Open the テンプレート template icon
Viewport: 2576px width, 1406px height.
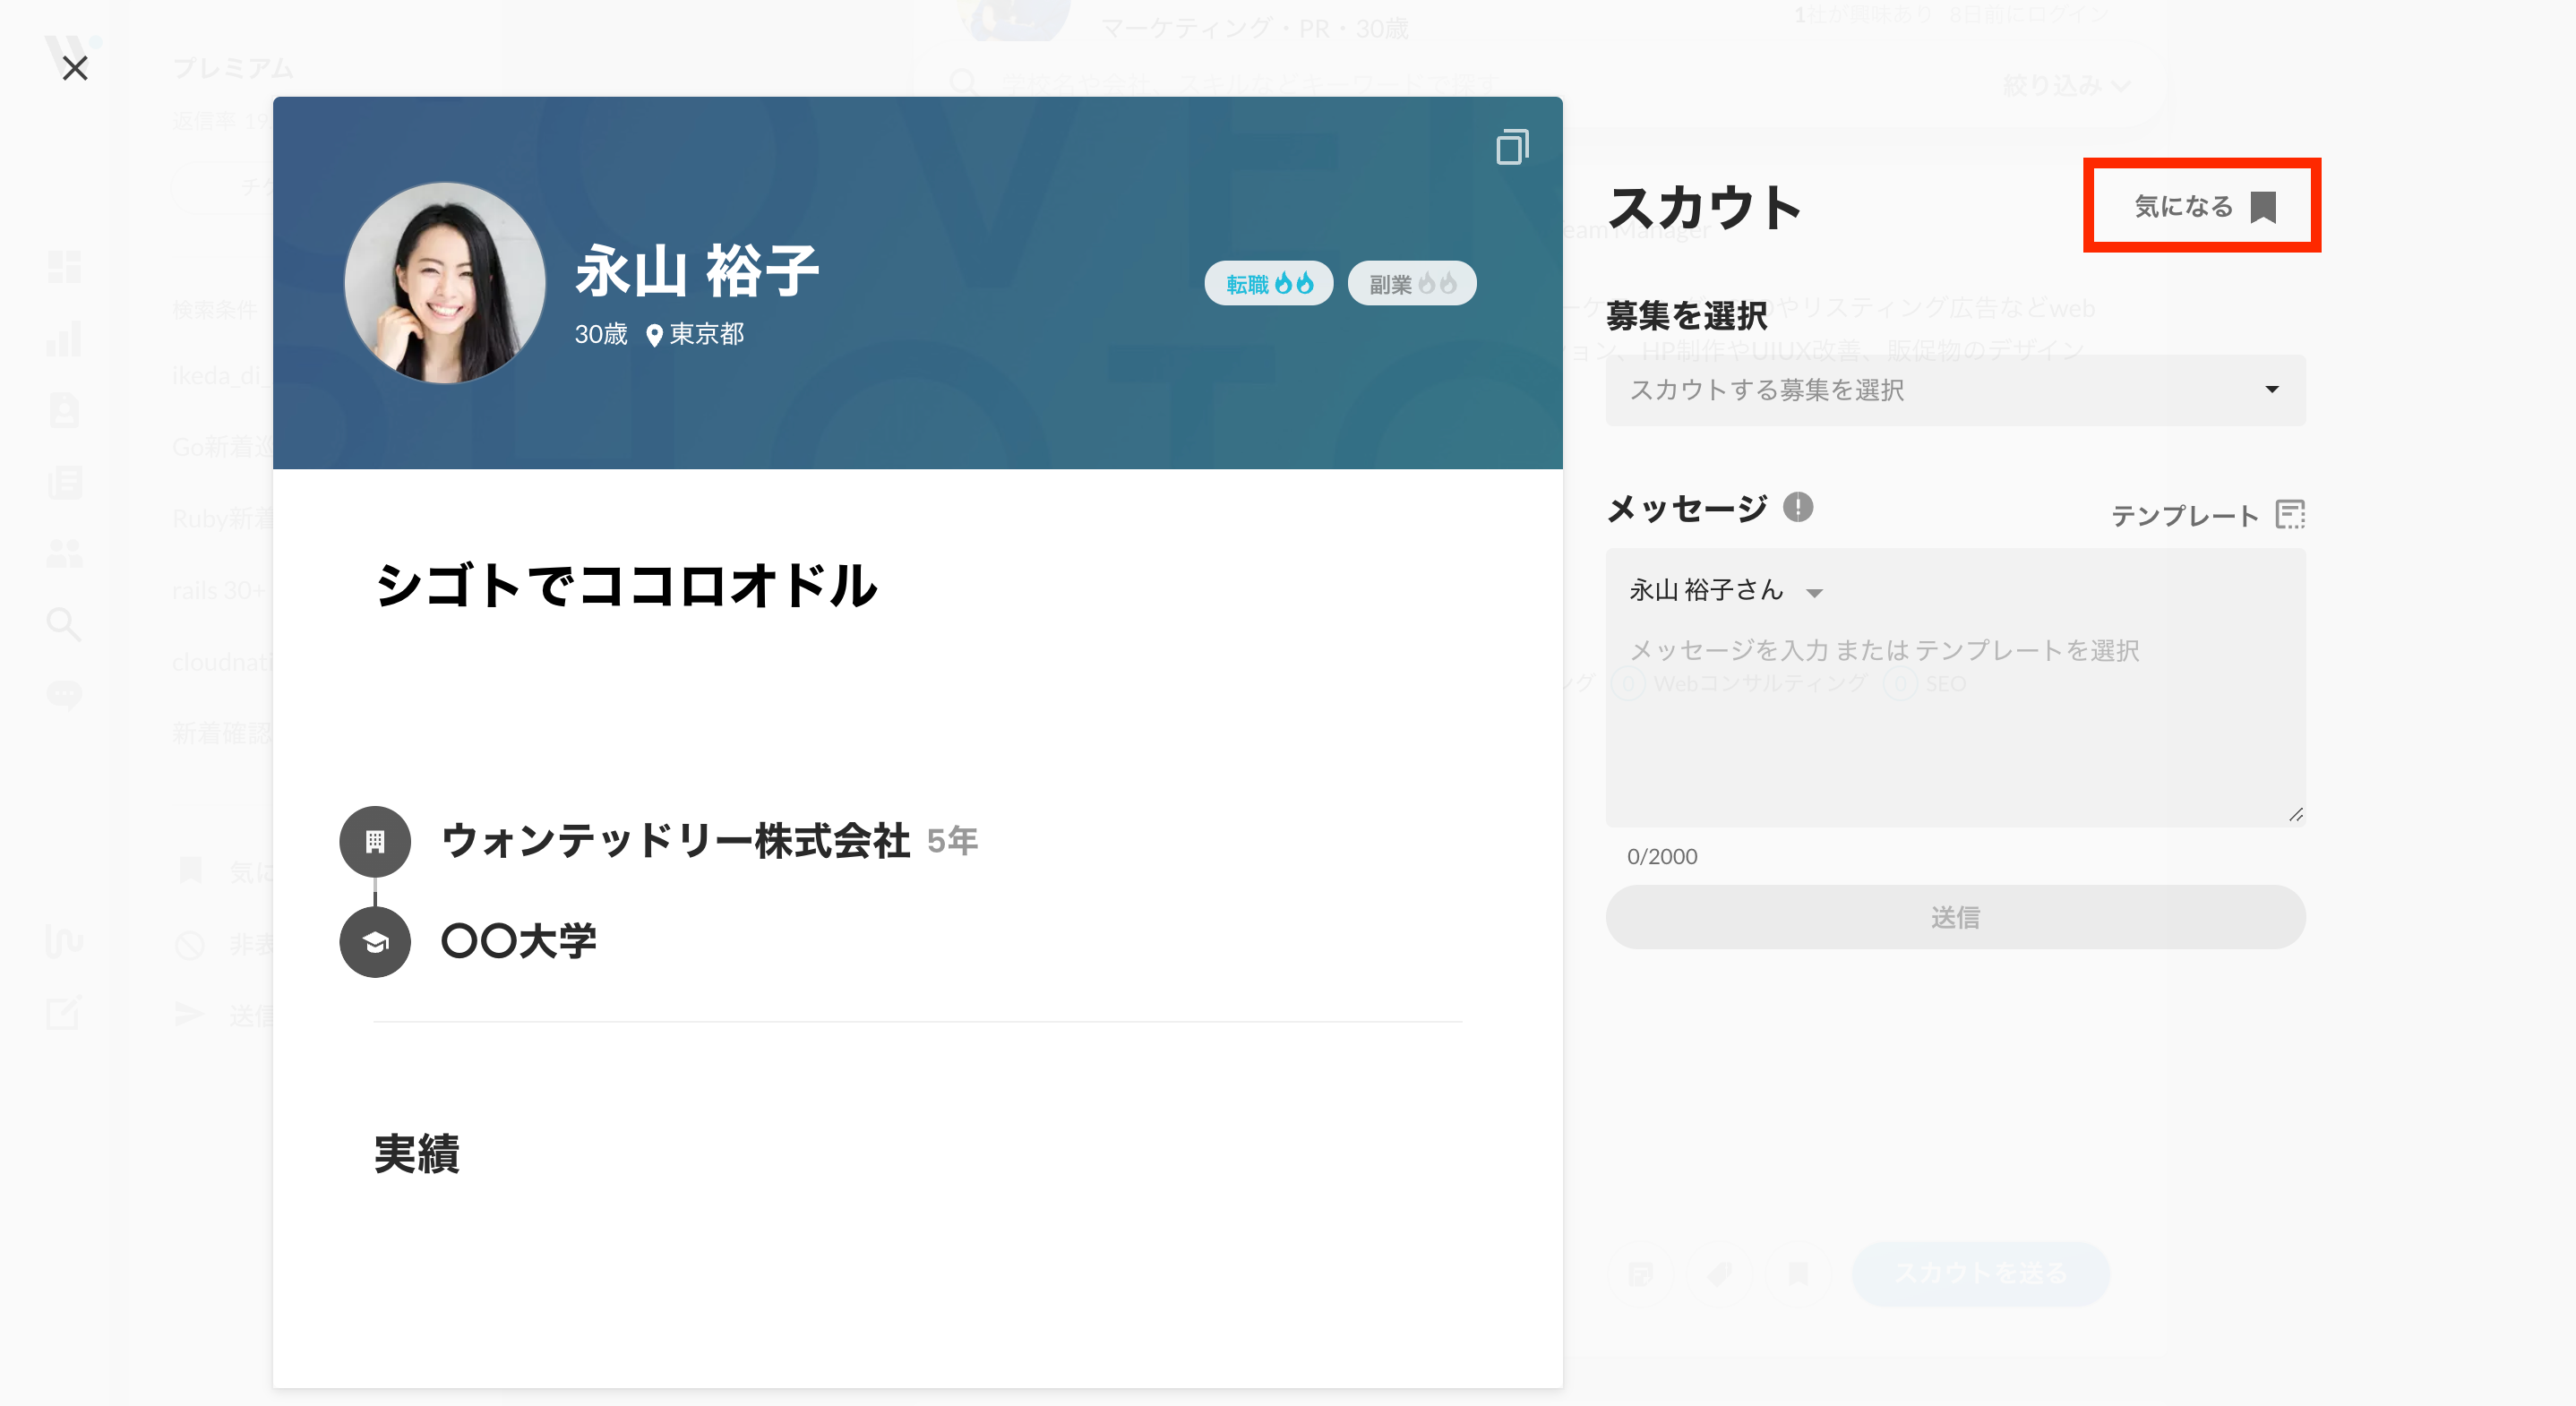[x=2289, y=515]
